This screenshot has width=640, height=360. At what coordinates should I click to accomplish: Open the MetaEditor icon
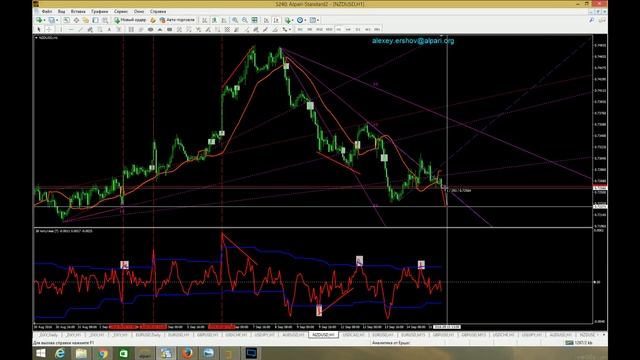tap(153, 20)
